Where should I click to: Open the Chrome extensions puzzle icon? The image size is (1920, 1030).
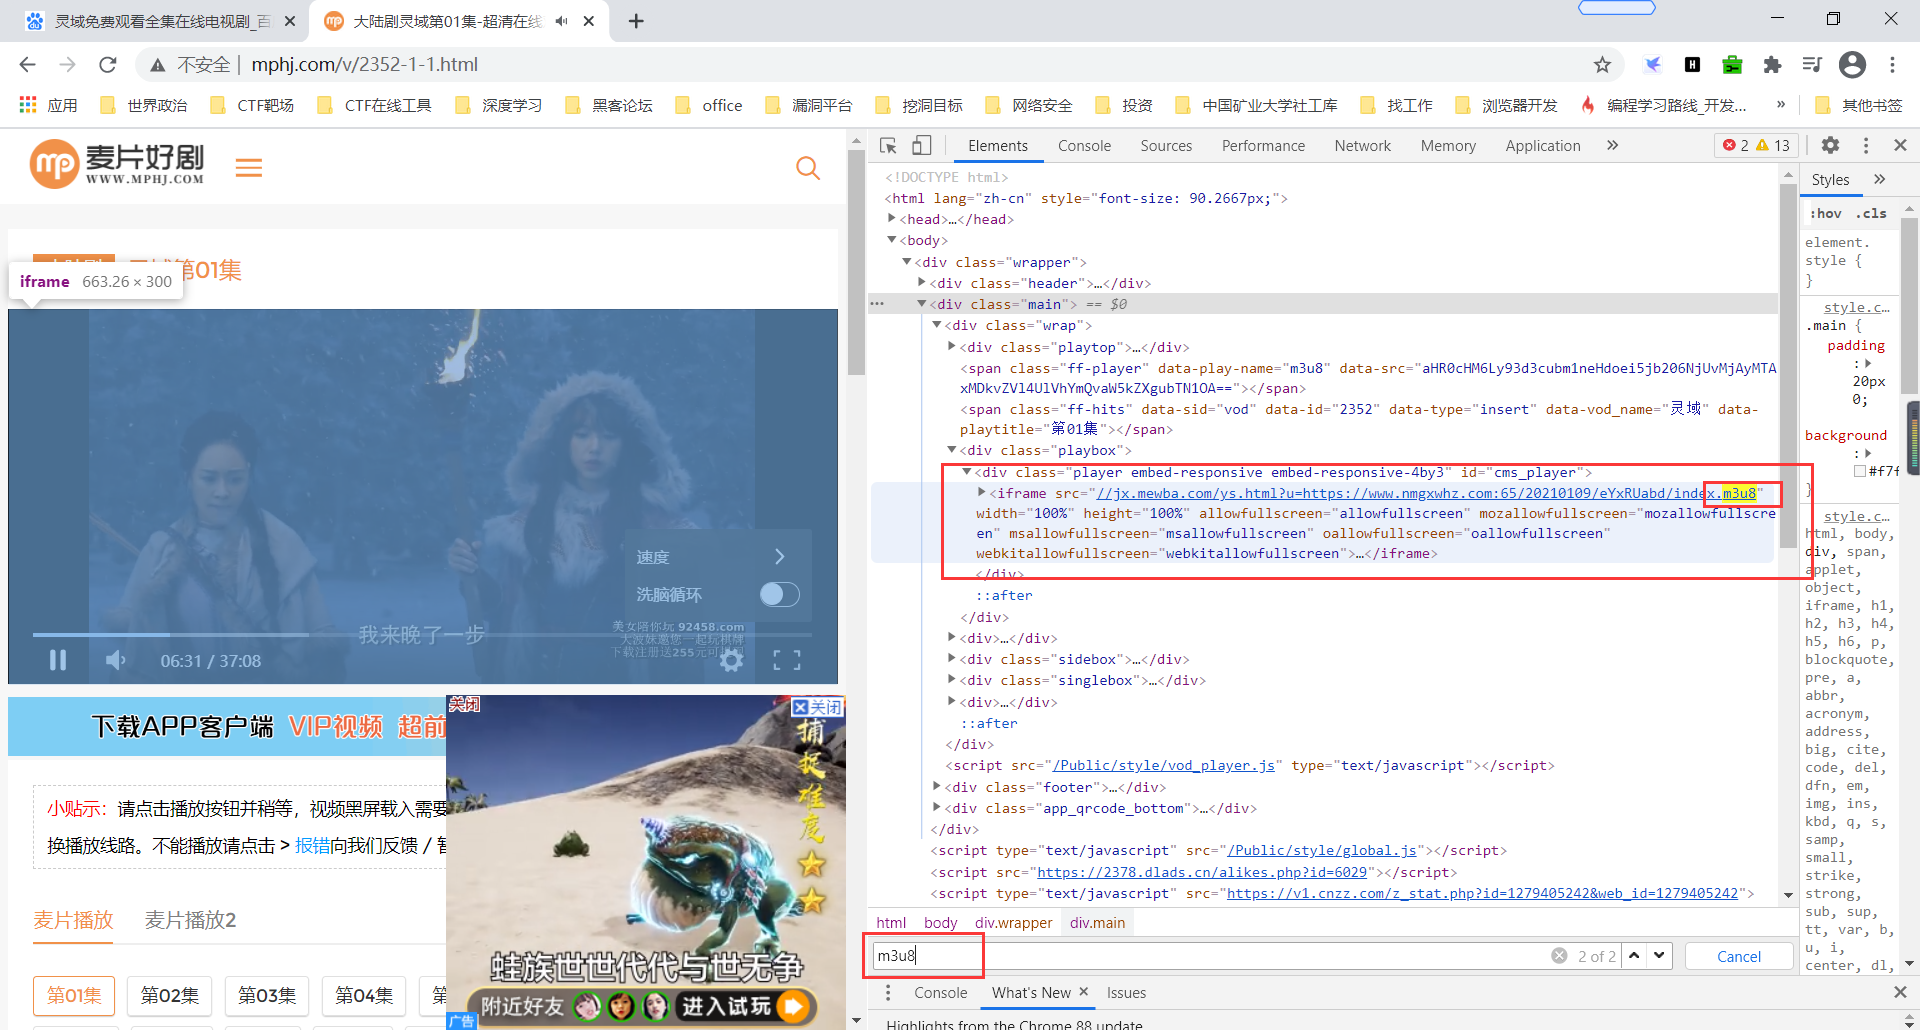1772,65
